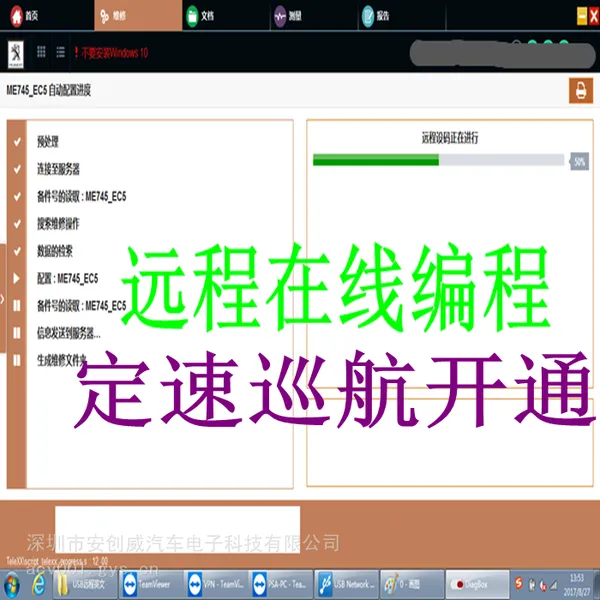This screenshot has width=600, height=600.
Task: Click the white message box in bottom bar
Action: [x=178, y=530]
